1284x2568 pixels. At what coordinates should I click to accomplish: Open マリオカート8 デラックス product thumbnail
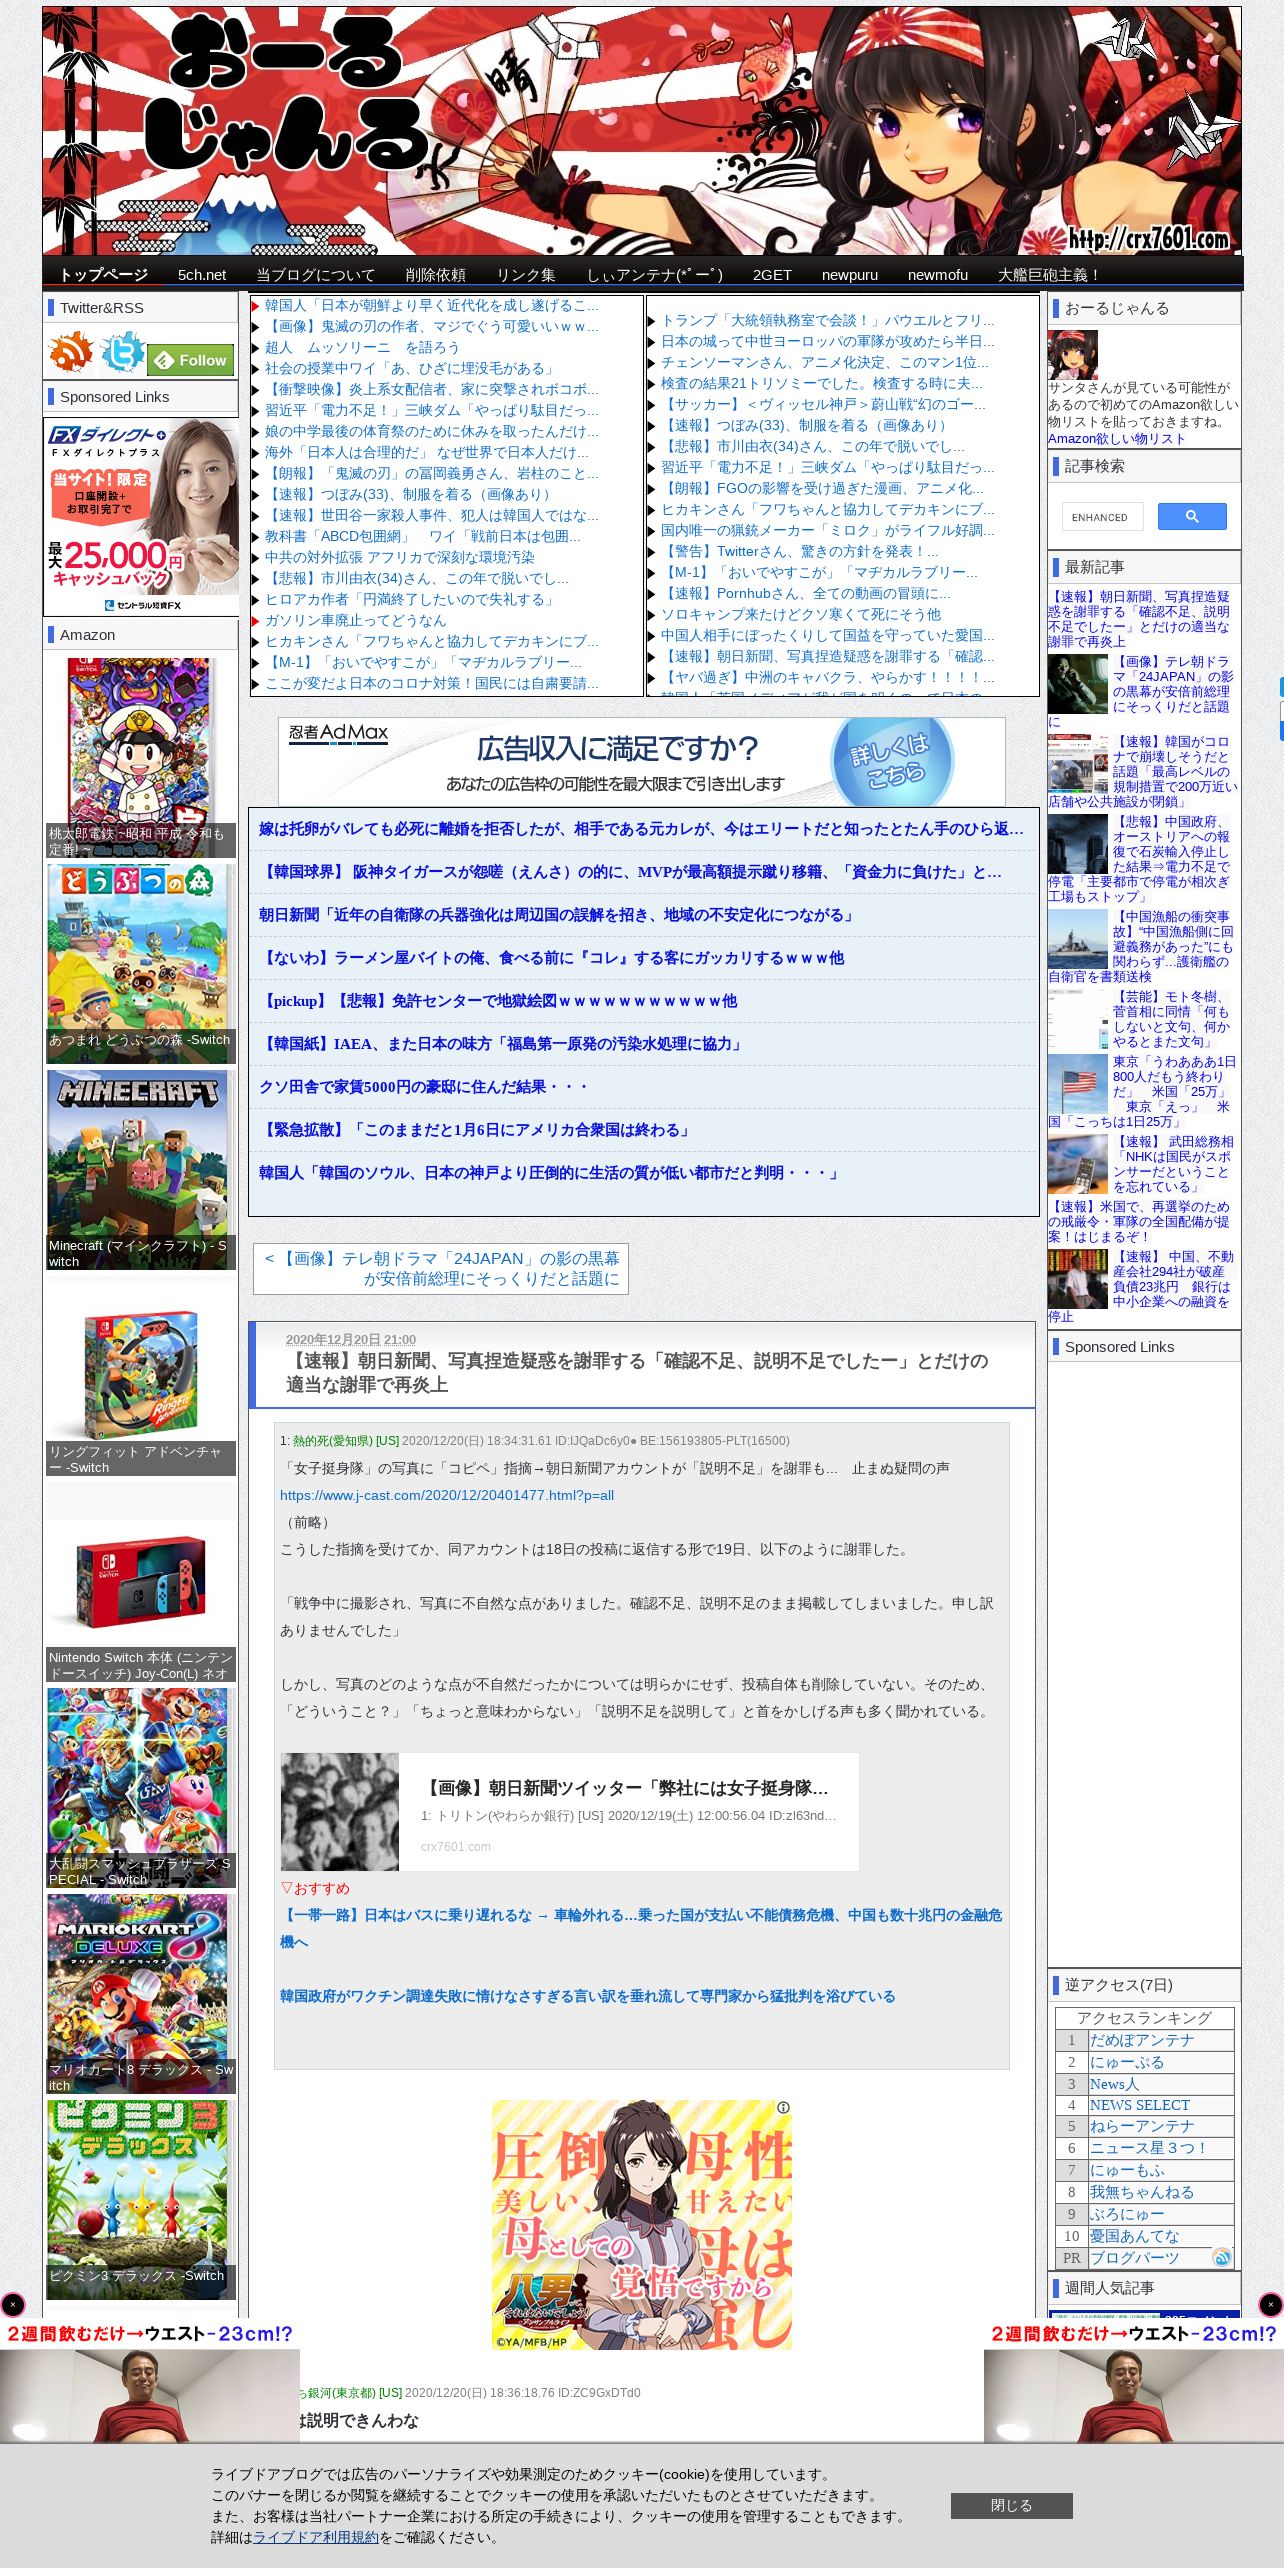[141, 1993]
